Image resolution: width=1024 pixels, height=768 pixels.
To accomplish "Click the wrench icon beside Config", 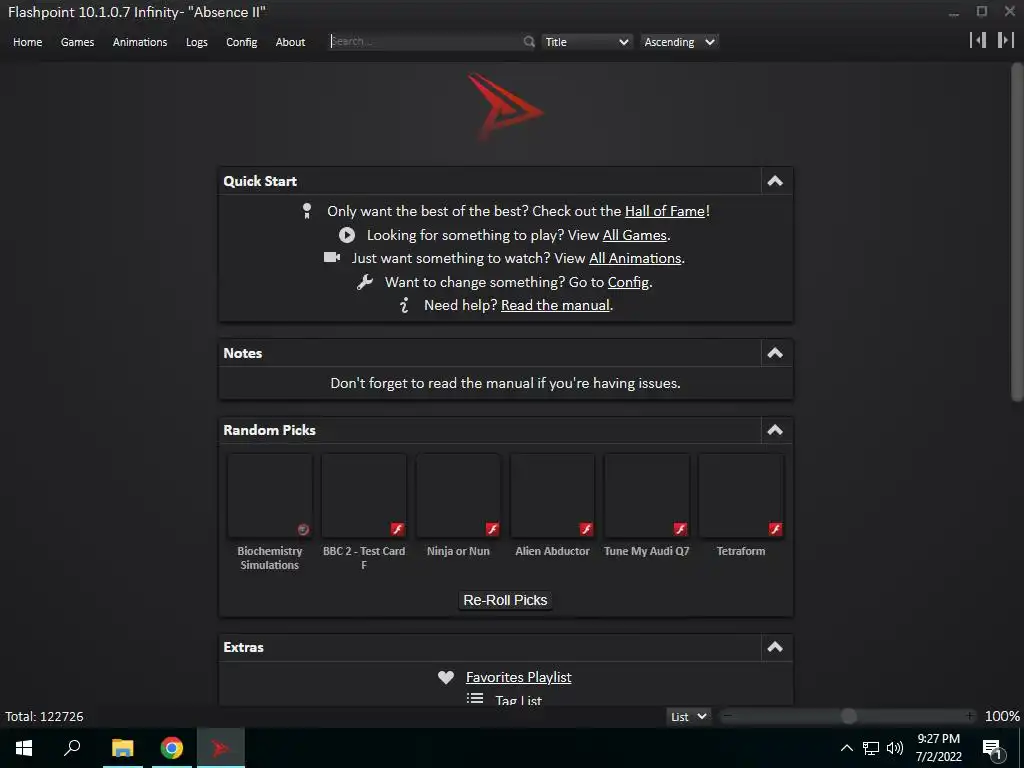I will click(x=365, y=281).
